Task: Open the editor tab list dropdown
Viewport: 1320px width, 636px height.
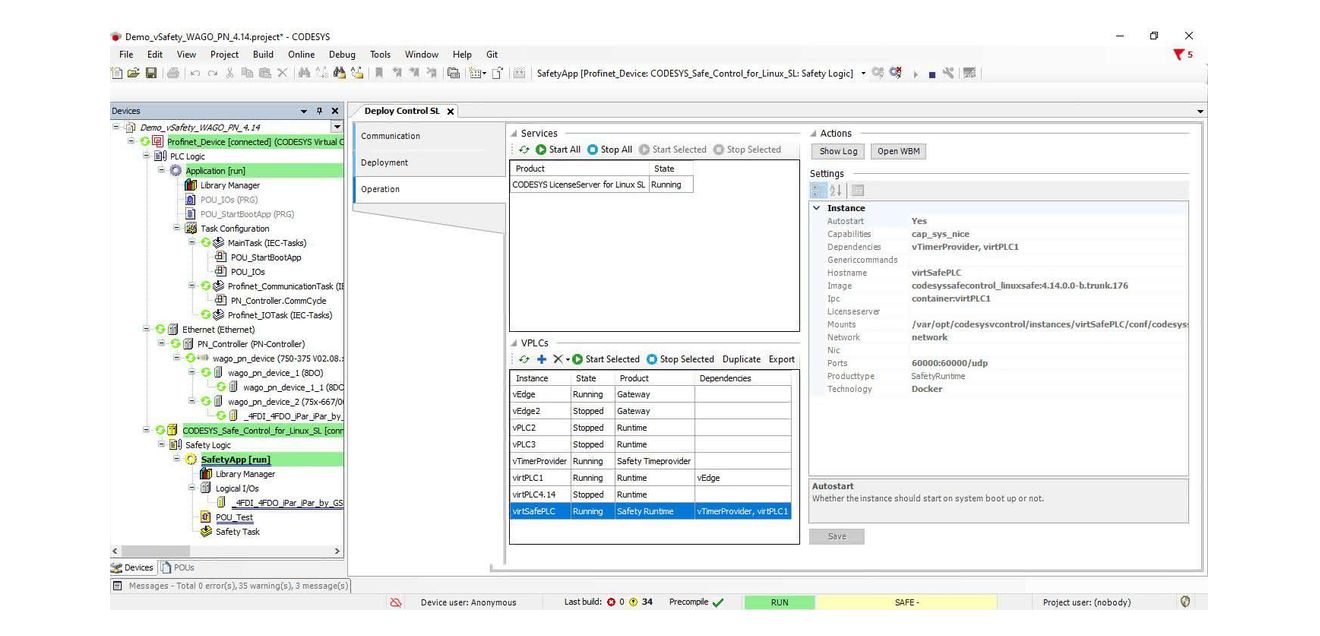Action: [1201, 111]
